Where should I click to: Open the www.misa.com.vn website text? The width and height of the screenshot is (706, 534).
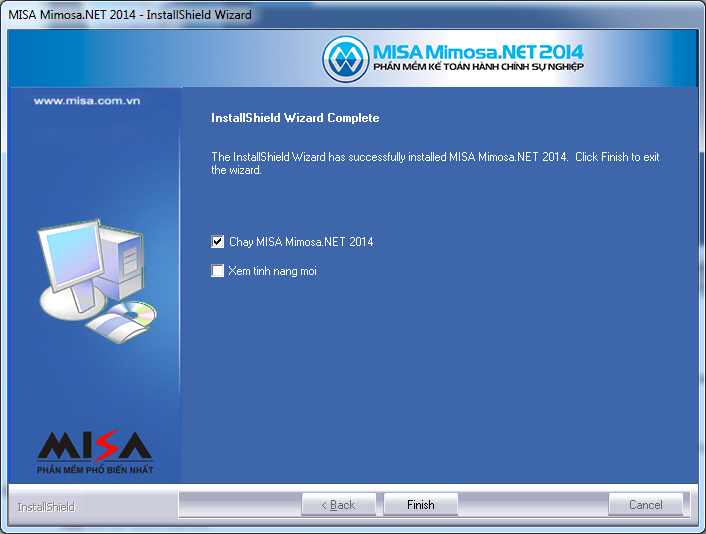87,101
